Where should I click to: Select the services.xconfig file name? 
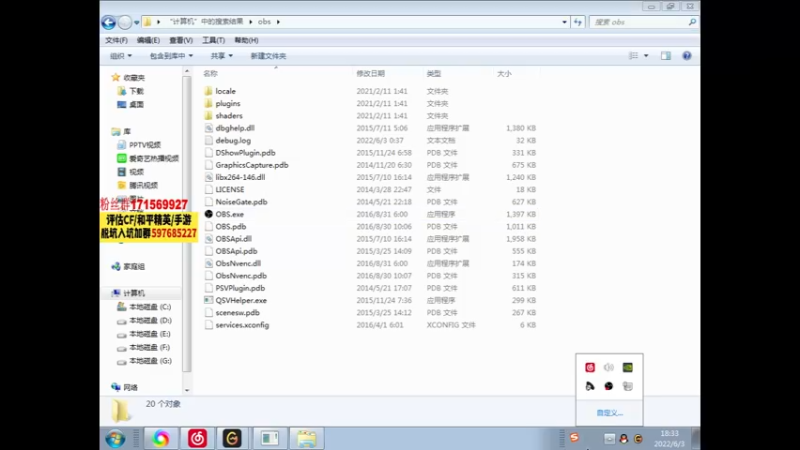point(242,325)
